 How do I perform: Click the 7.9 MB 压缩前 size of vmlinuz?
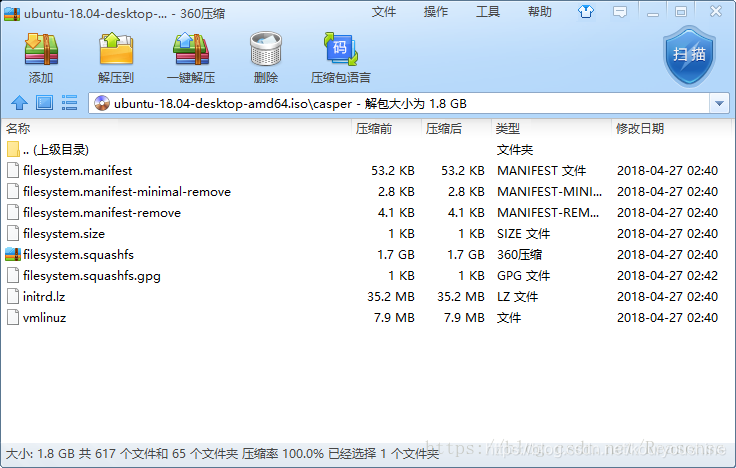(394, 318)
